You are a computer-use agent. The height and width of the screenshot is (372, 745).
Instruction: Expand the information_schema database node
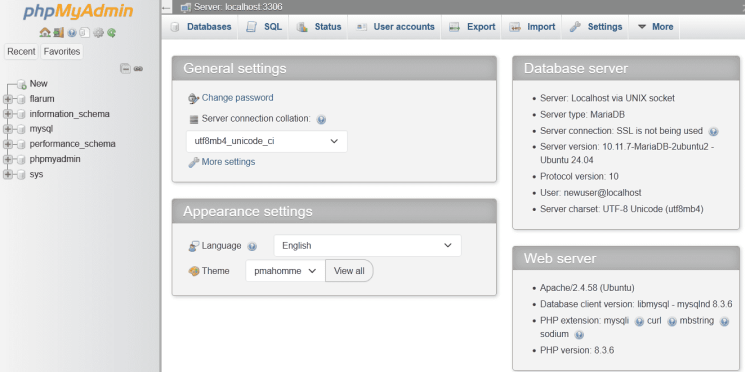(x=8, y=114)
